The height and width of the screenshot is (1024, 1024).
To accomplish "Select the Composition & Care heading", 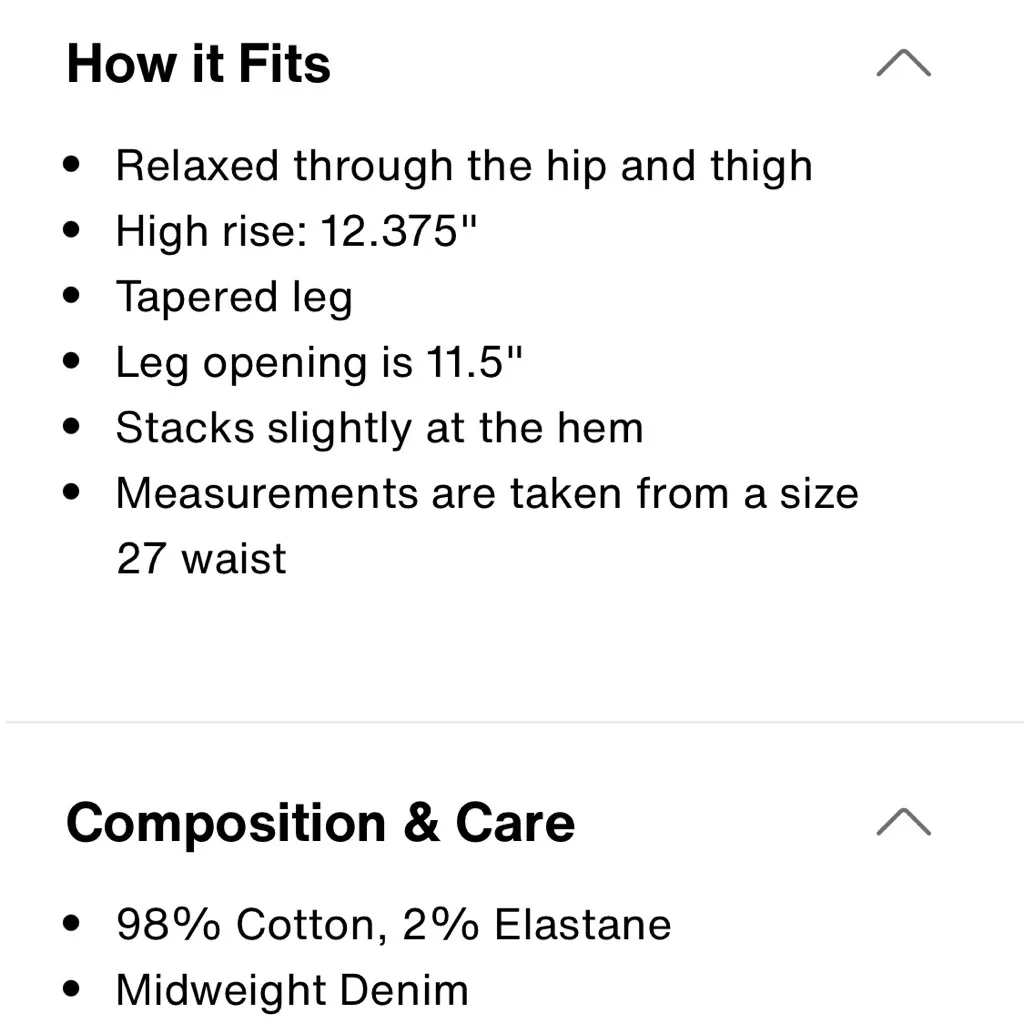I will [321, 823].
